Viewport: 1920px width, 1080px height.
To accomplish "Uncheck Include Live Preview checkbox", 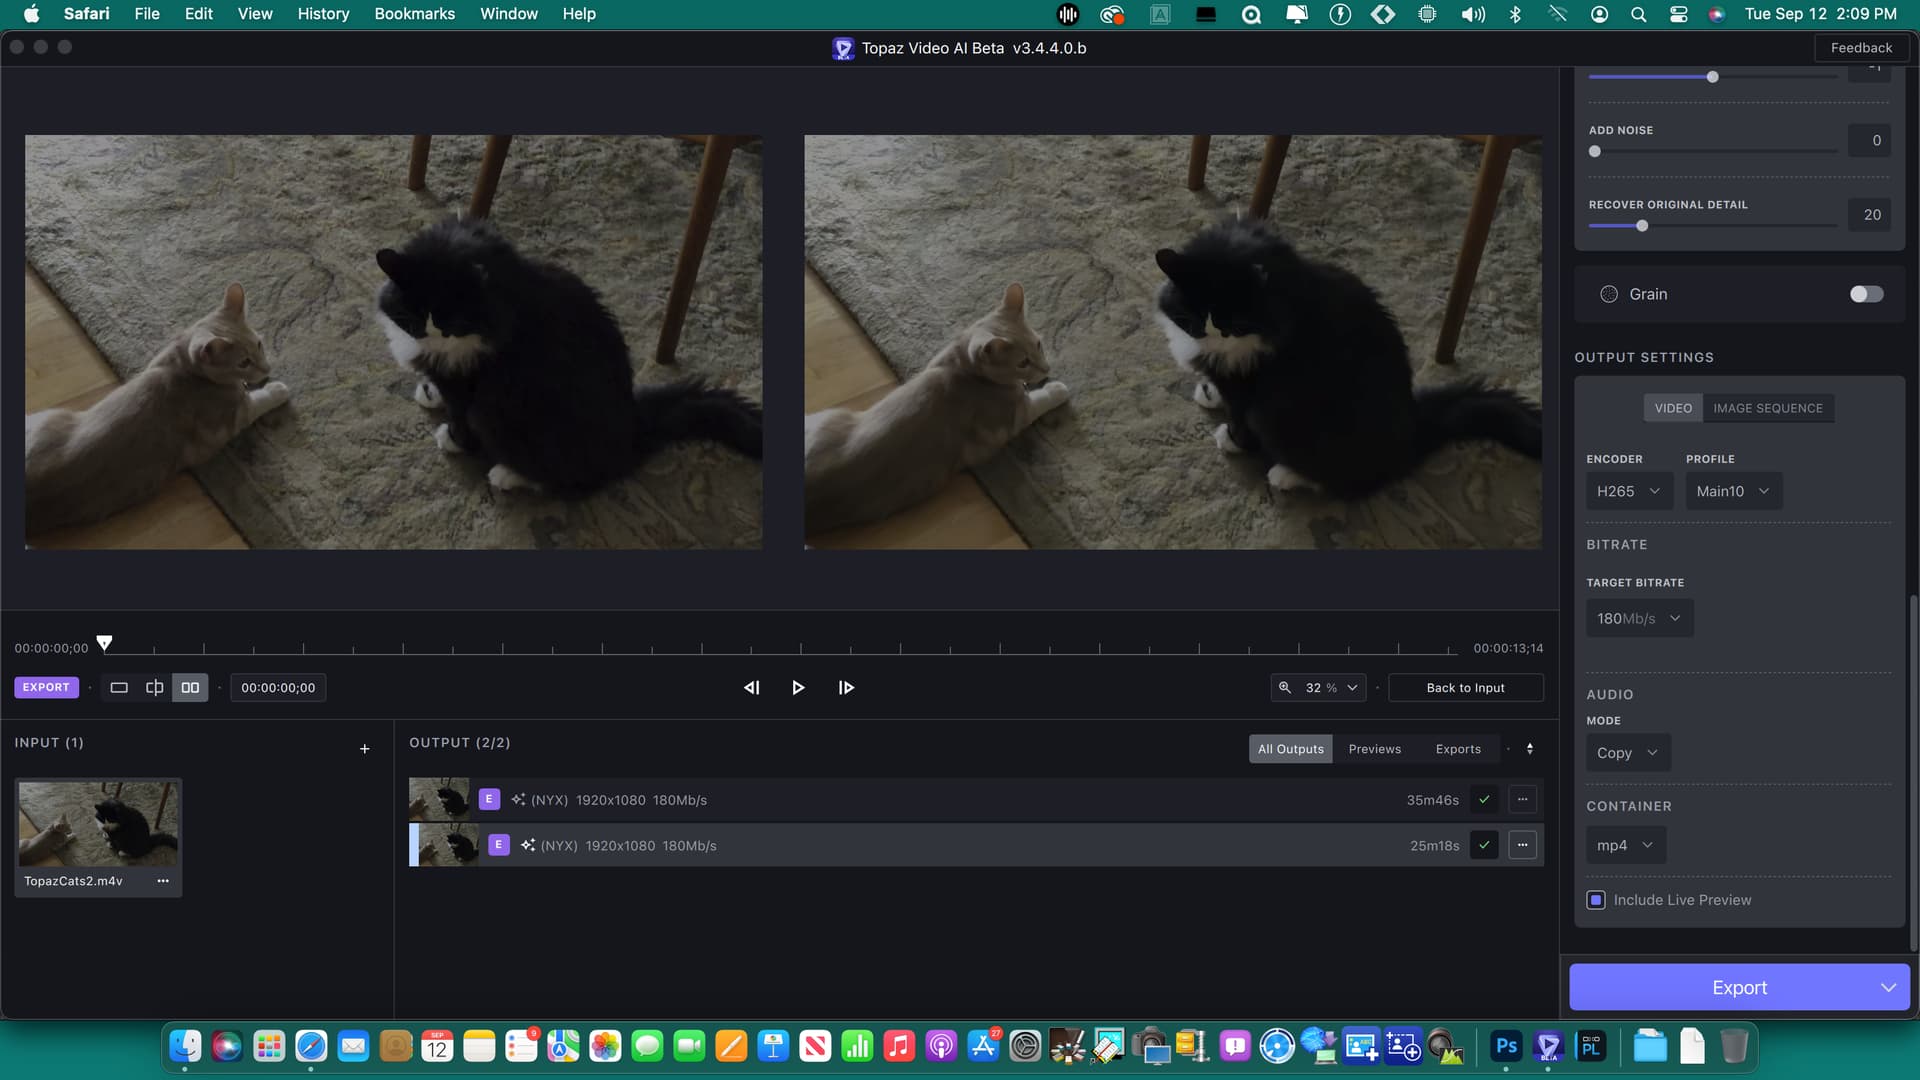I will (1596, 900).
